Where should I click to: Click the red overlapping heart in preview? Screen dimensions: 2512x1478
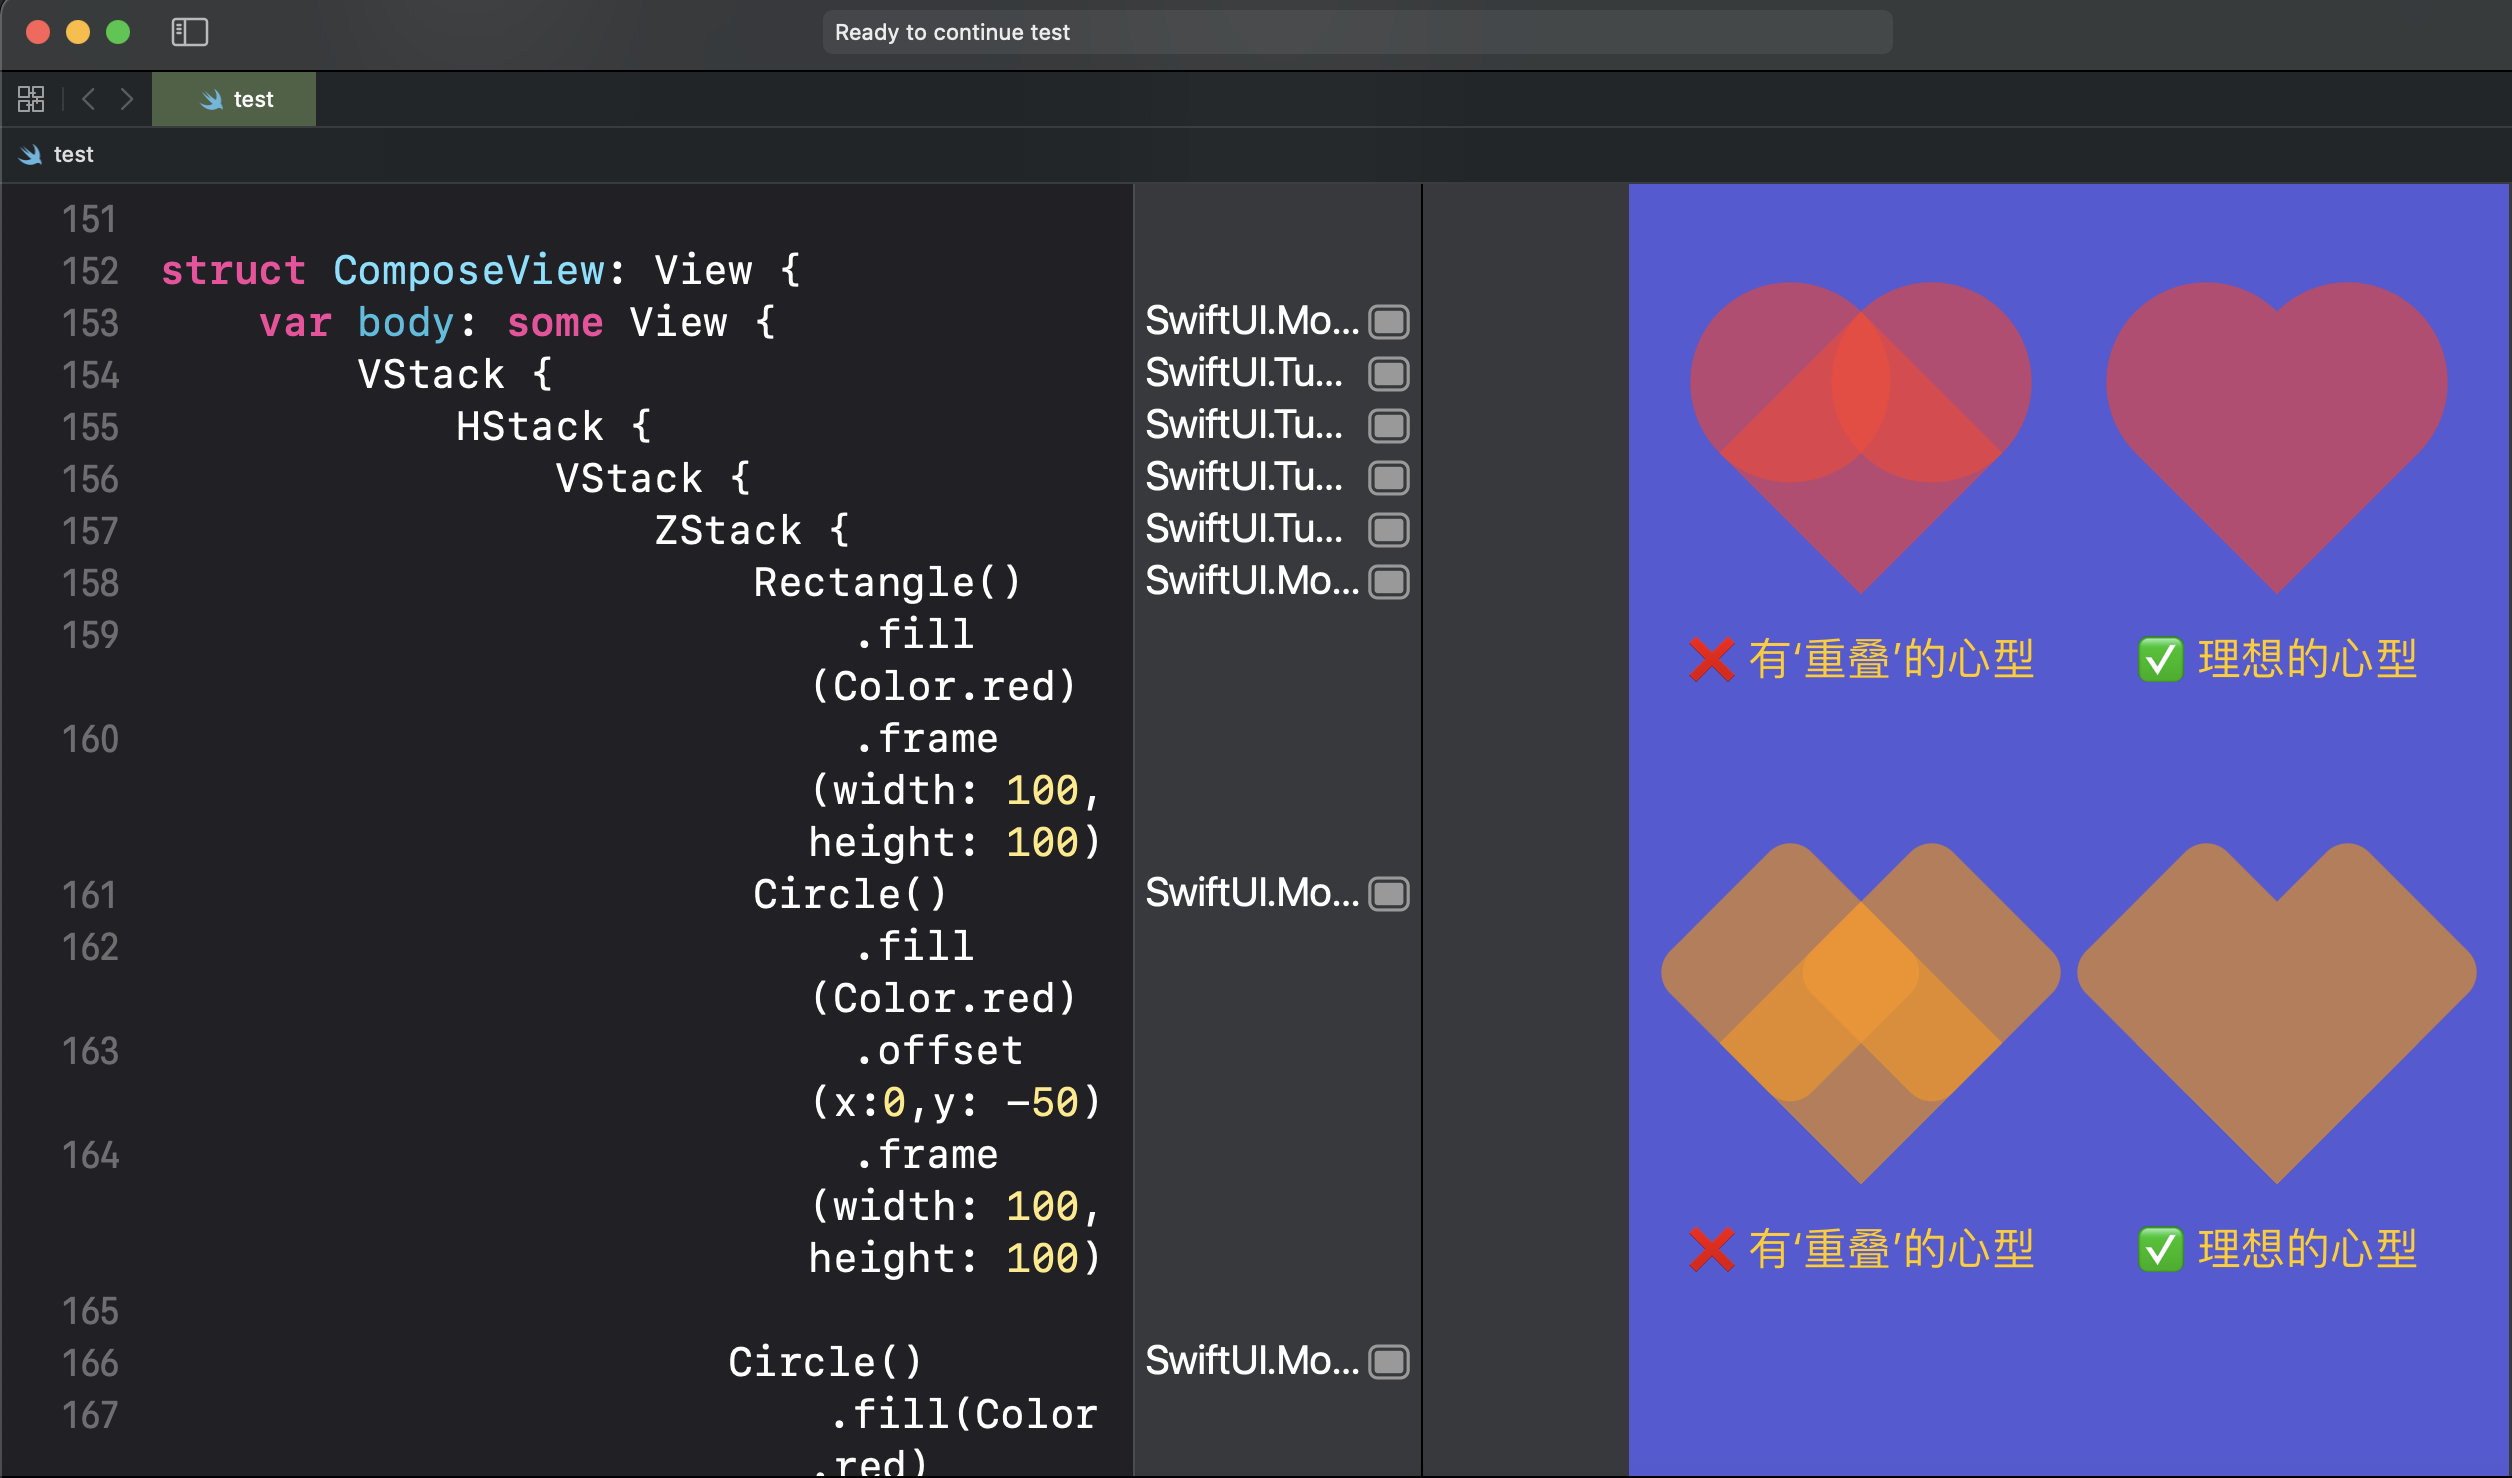pos(1861,437)
